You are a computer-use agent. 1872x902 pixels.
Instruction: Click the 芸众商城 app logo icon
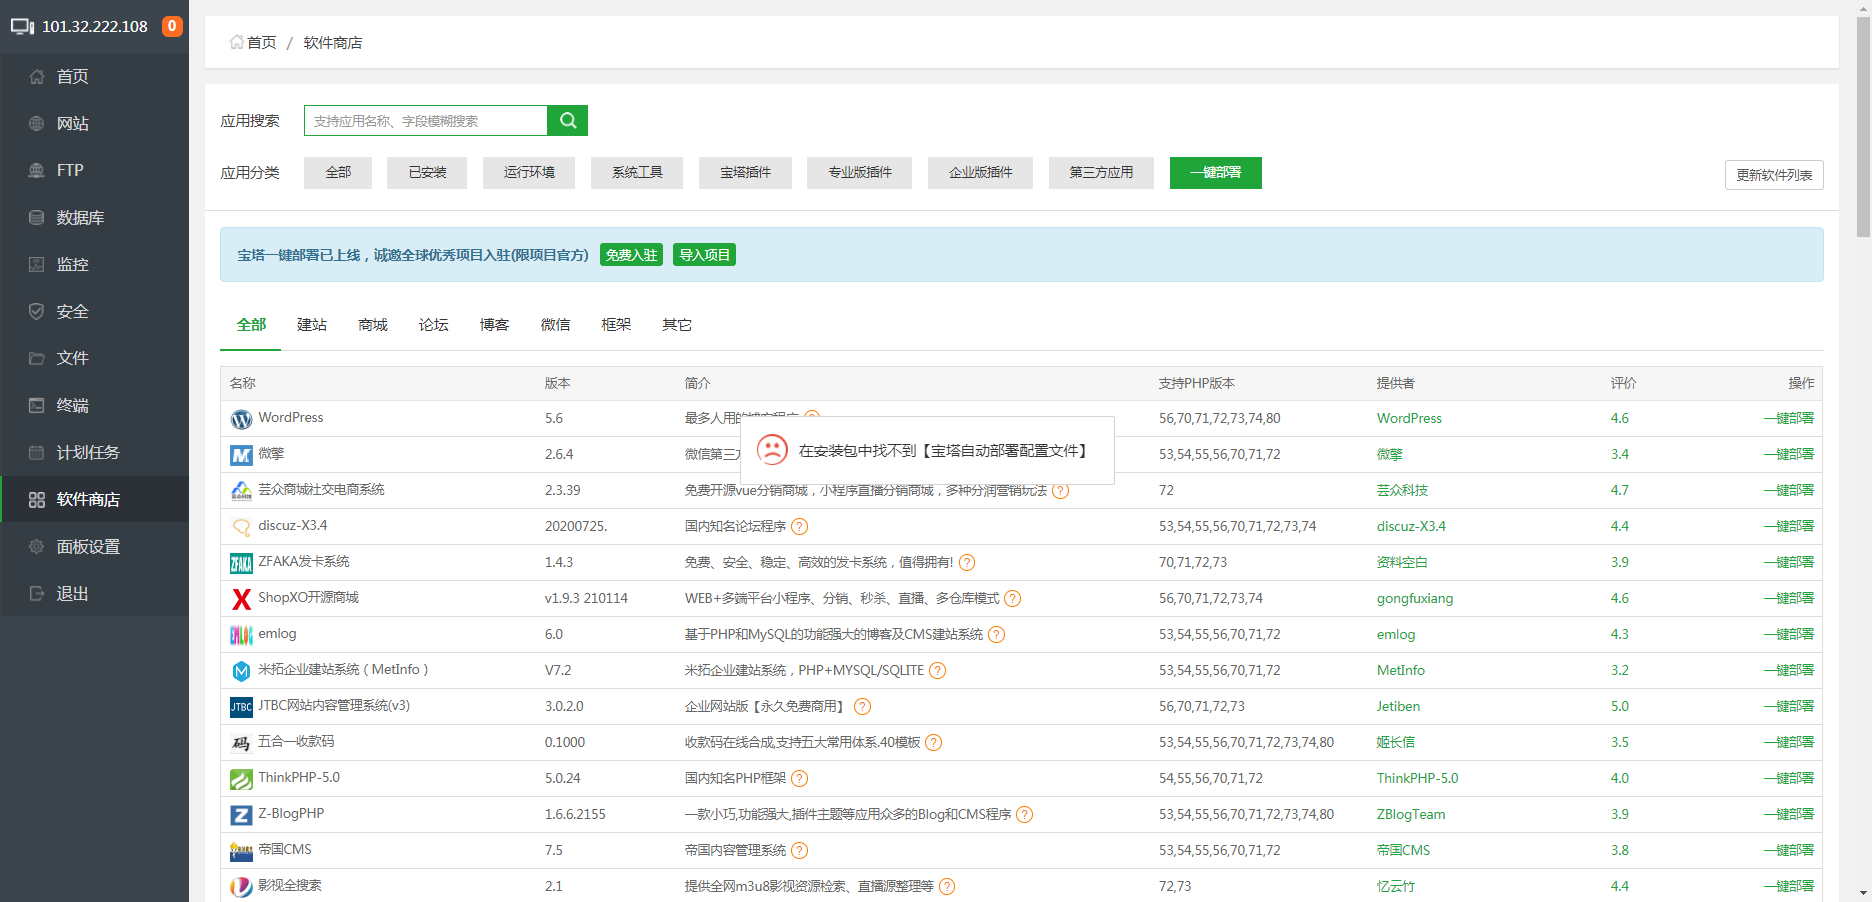click(x=241, y=491)
